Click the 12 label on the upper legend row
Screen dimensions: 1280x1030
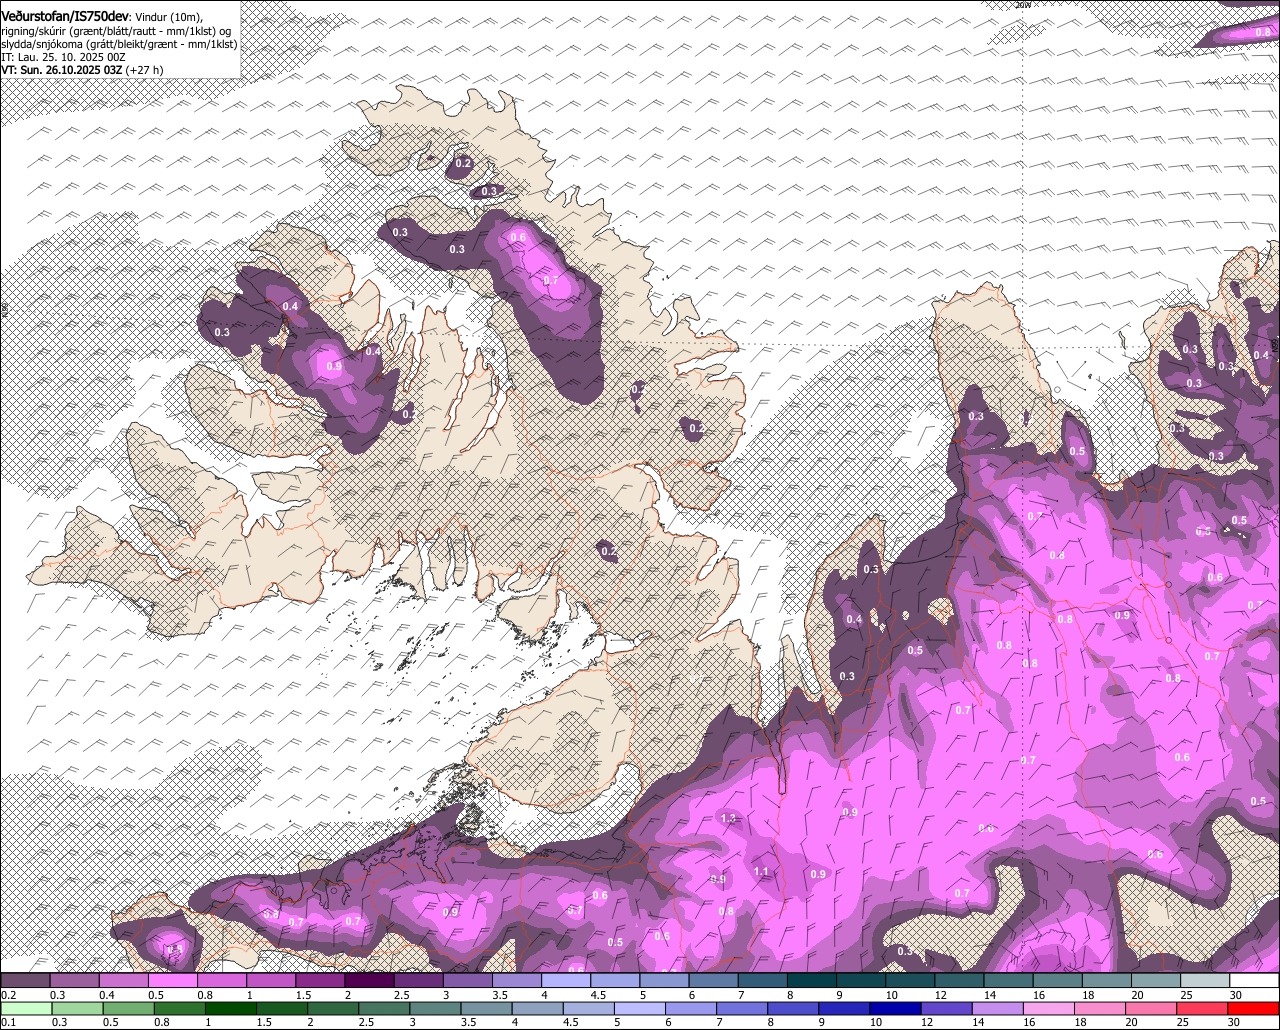click(942, 995)
